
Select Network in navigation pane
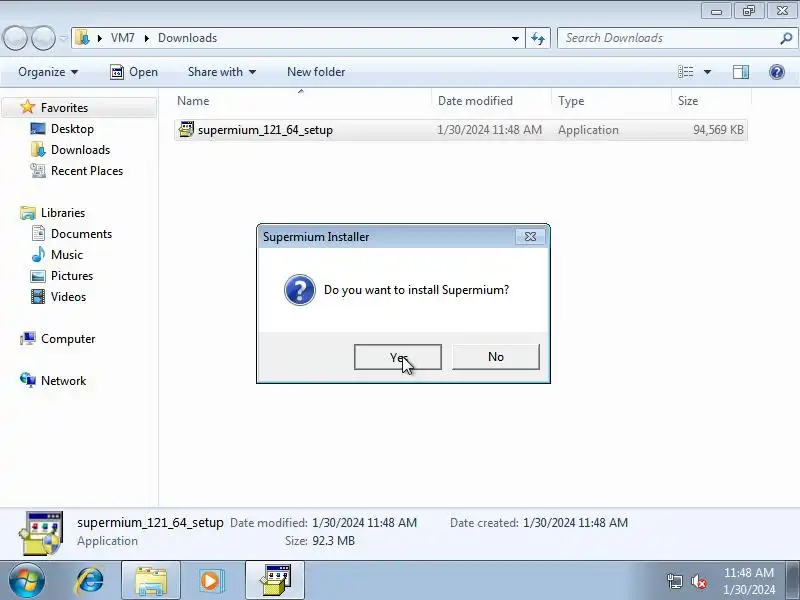pyautogui.click(x=63, y=381)
